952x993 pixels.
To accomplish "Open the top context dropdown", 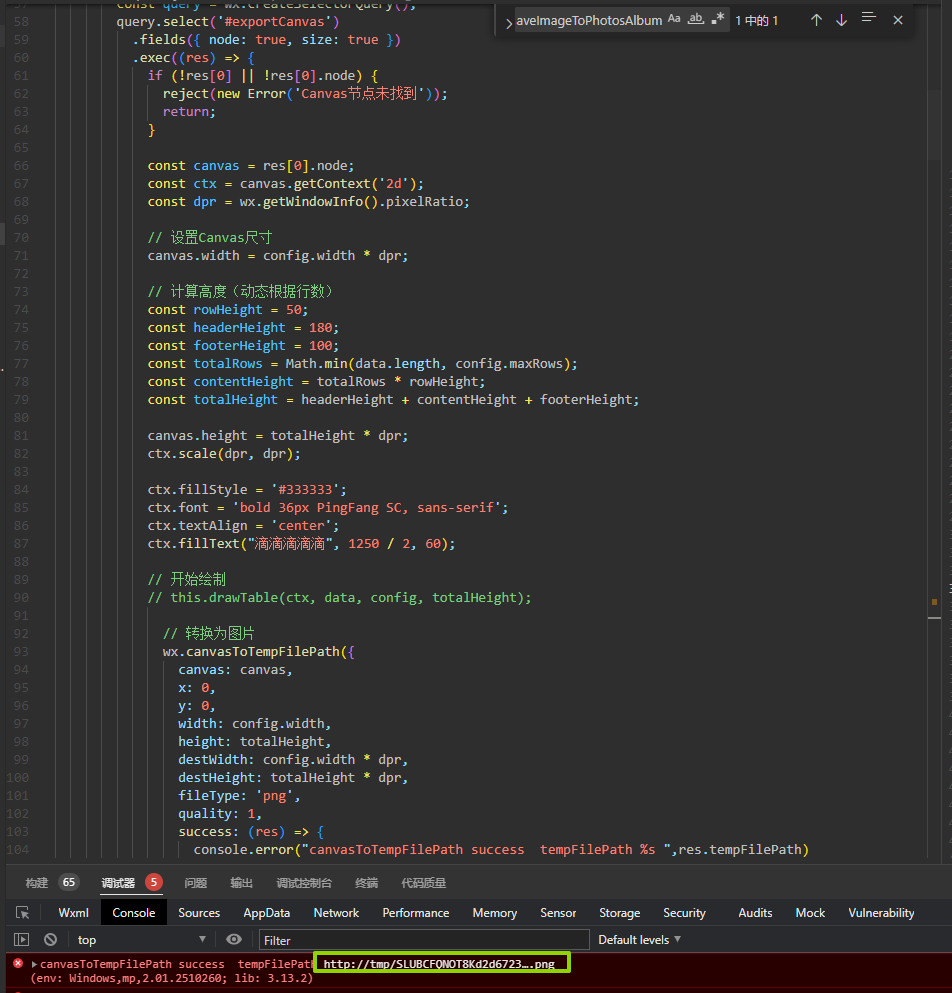I will click(141, 940).
